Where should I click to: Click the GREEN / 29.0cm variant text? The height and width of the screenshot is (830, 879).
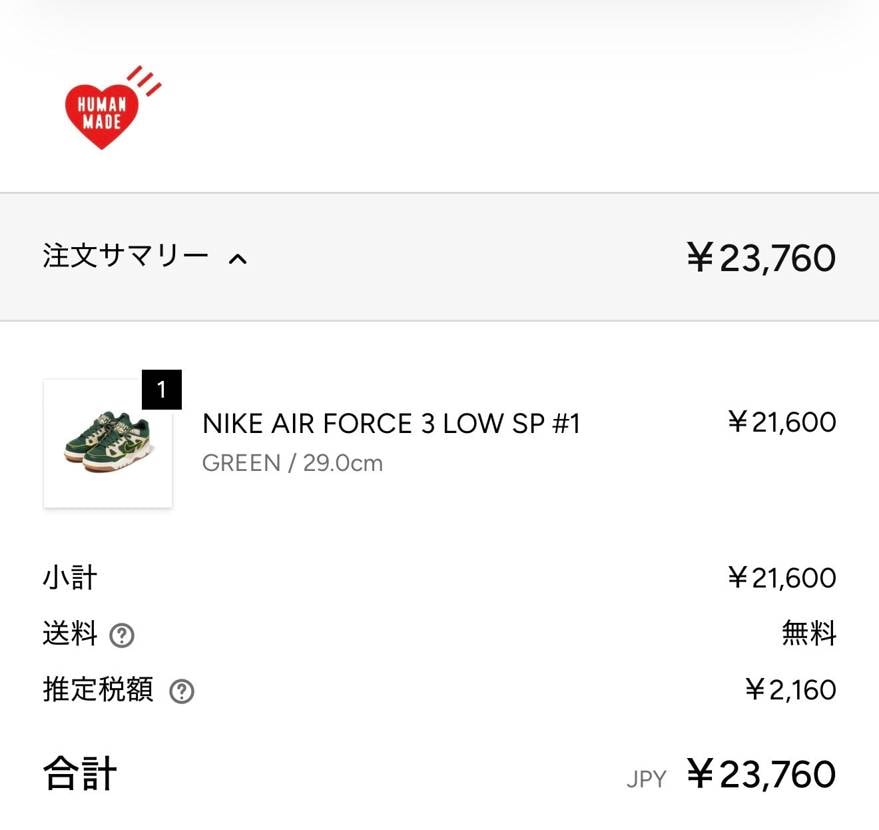[x=292, y=463]
